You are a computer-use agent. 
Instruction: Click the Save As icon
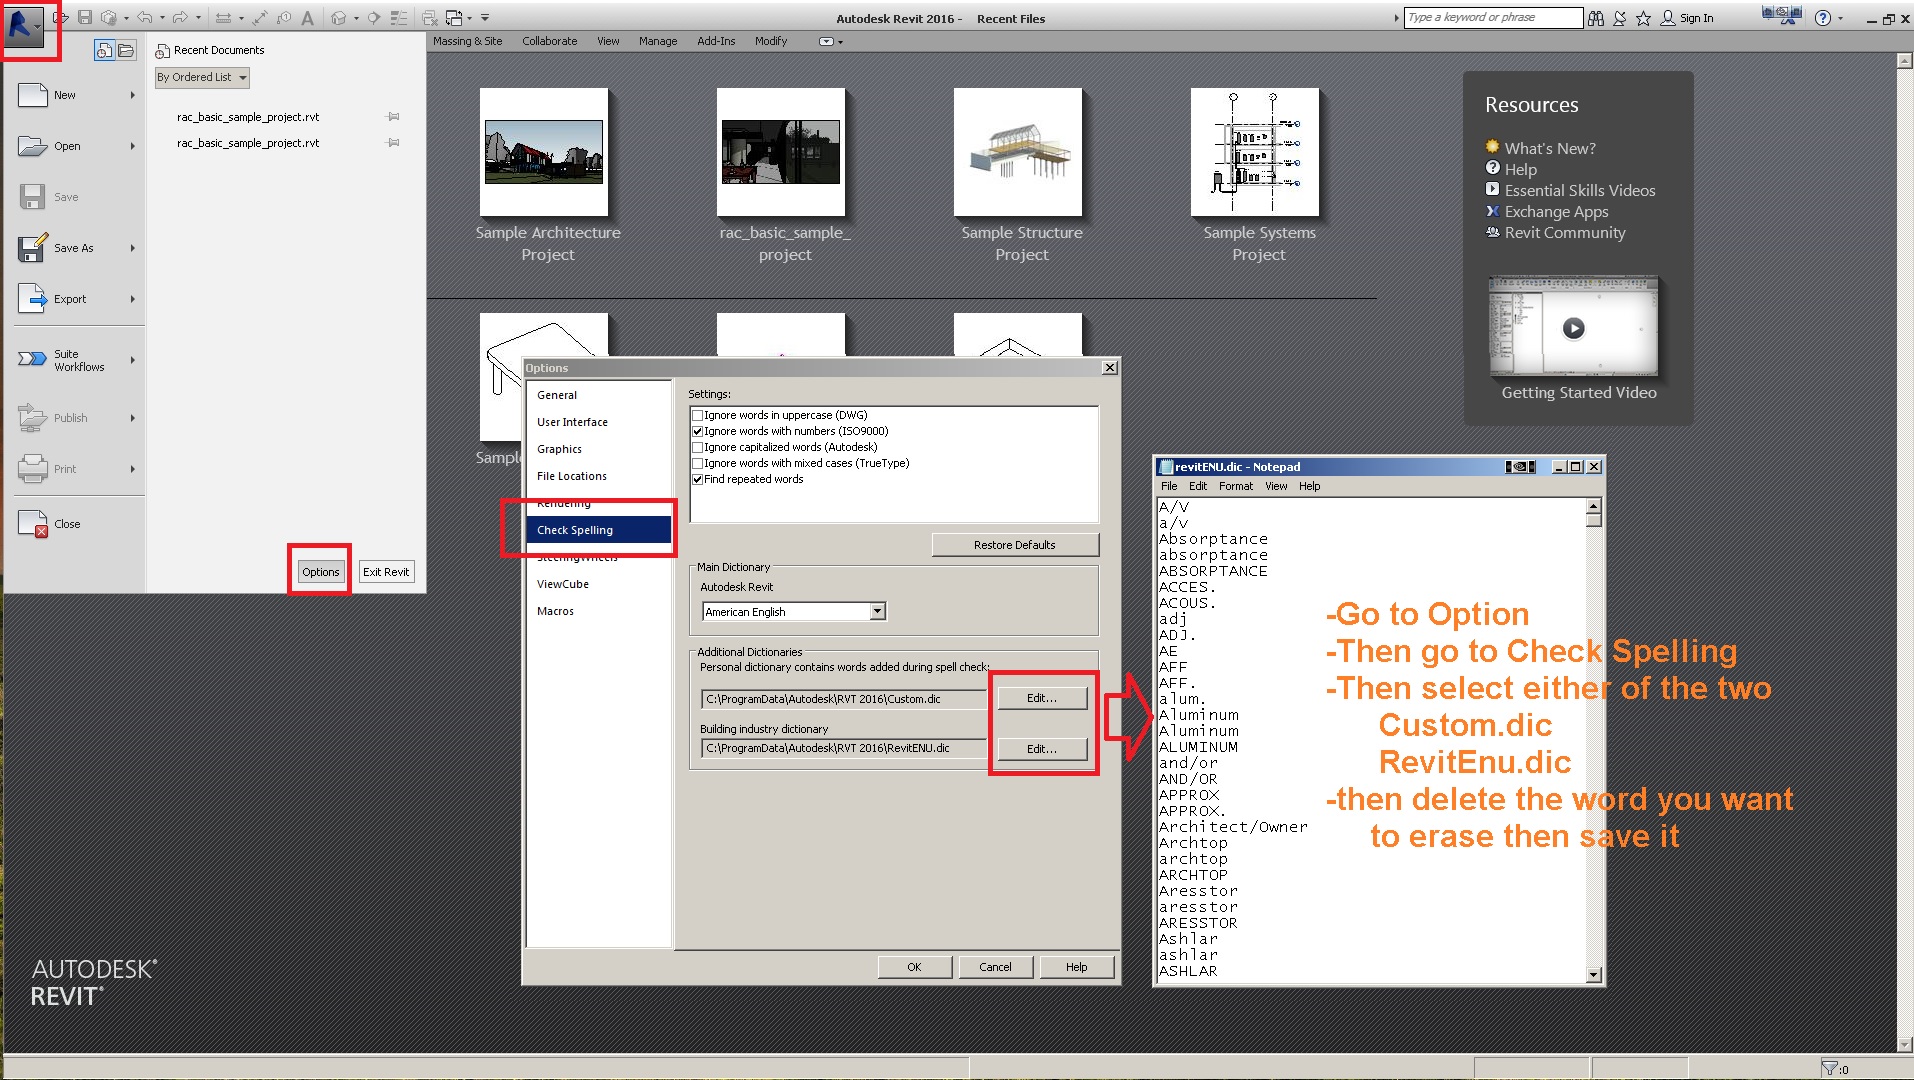(x=33, y=248)
